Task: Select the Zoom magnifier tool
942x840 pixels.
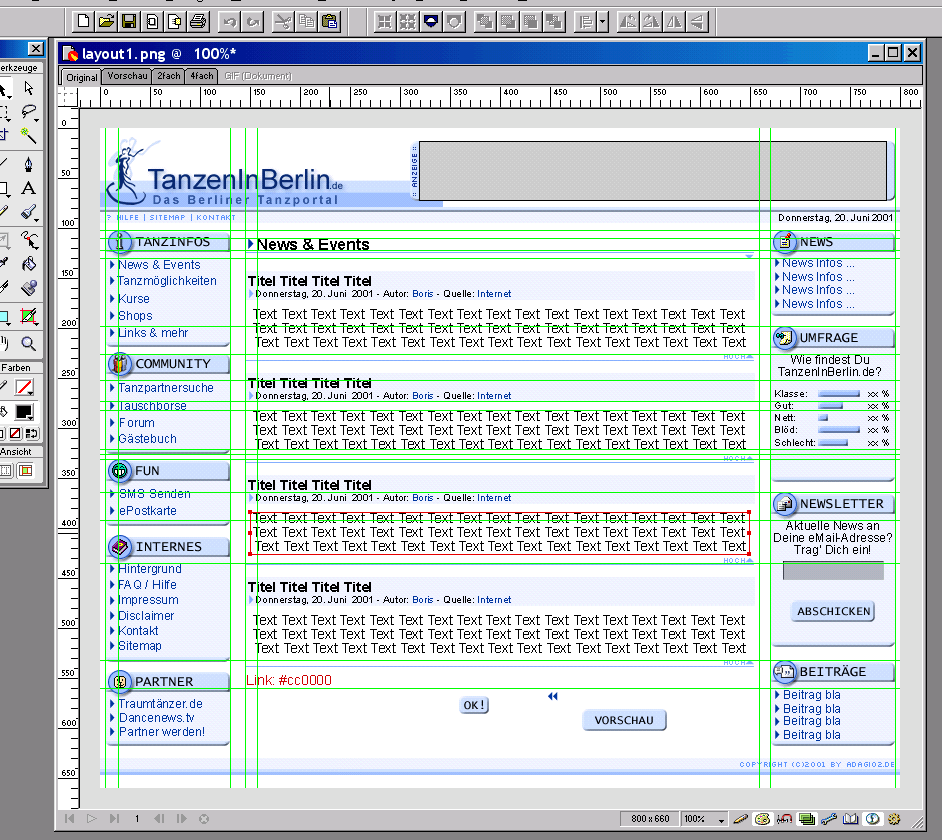Action: tap(28, 343)
